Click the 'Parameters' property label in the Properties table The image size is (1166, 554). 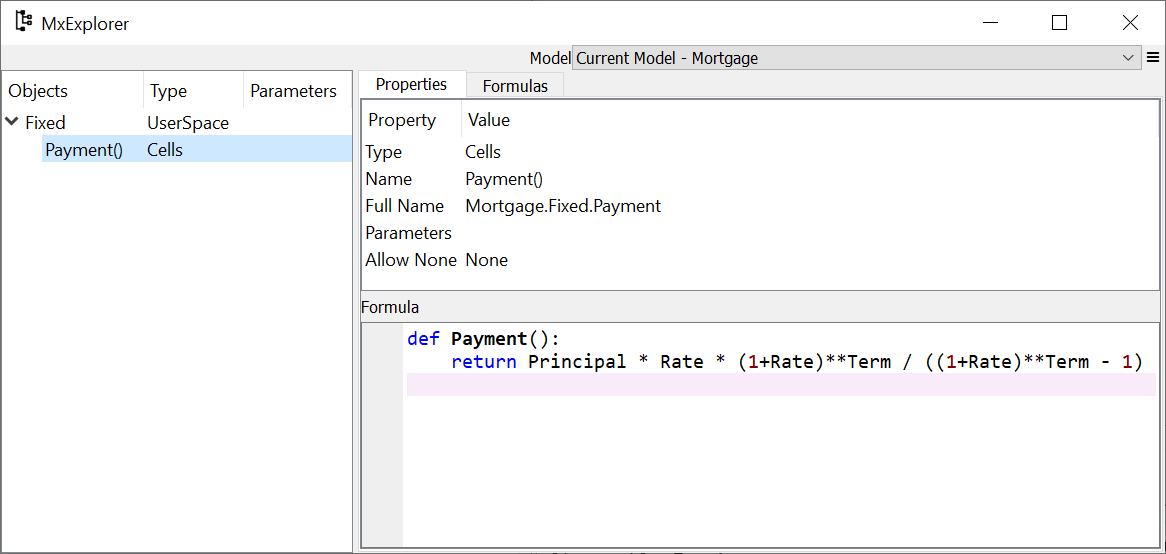click(x=408, y=233)
